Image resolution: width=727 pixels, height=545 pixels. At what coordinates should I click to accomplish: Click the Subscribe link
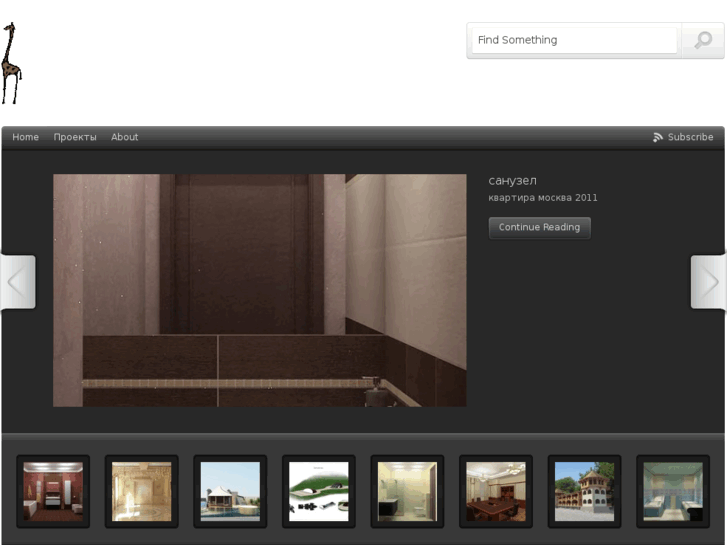click(x=690, y=137)
